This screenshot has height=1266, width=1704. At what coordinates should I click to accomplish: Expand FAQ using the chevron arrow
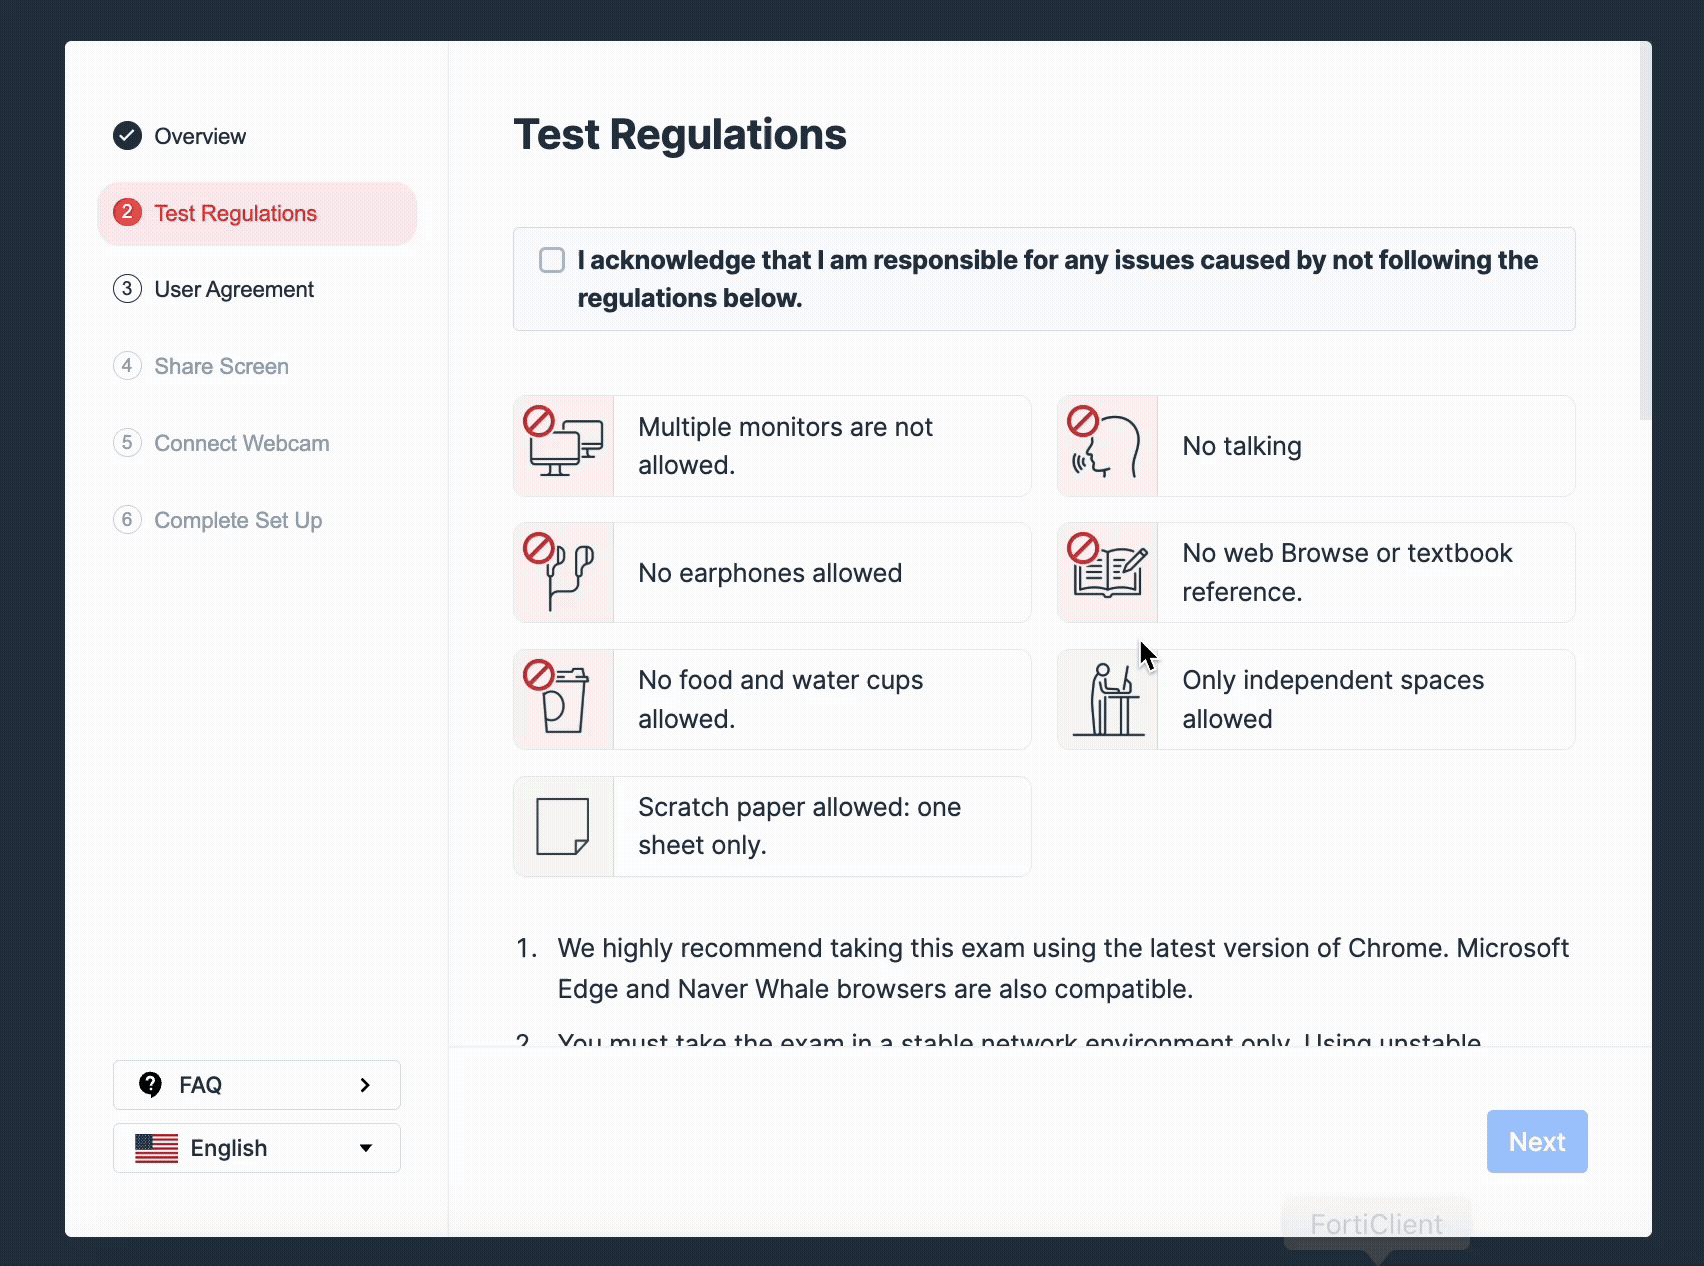365,1085
